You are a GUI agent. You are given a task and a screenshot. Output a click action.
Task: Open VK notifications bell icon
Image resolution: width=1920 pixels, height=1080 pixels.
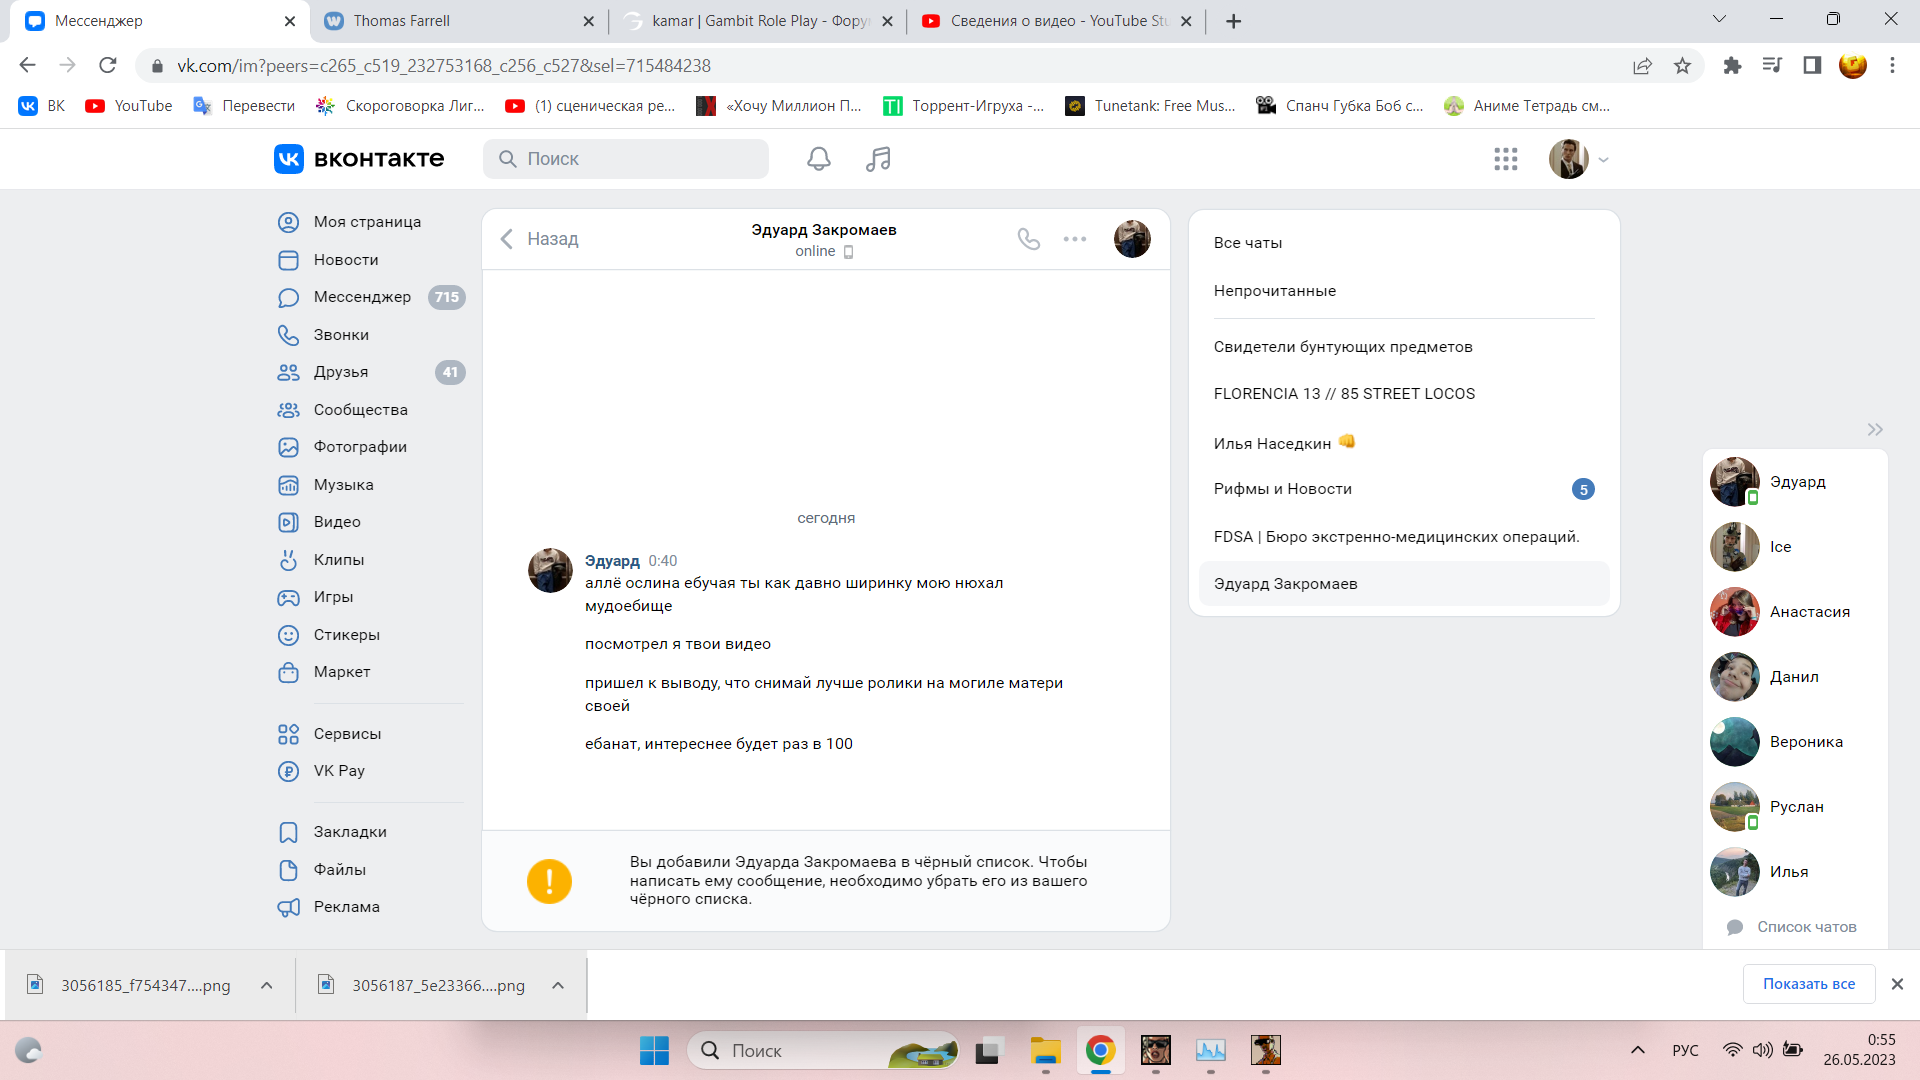818,159
